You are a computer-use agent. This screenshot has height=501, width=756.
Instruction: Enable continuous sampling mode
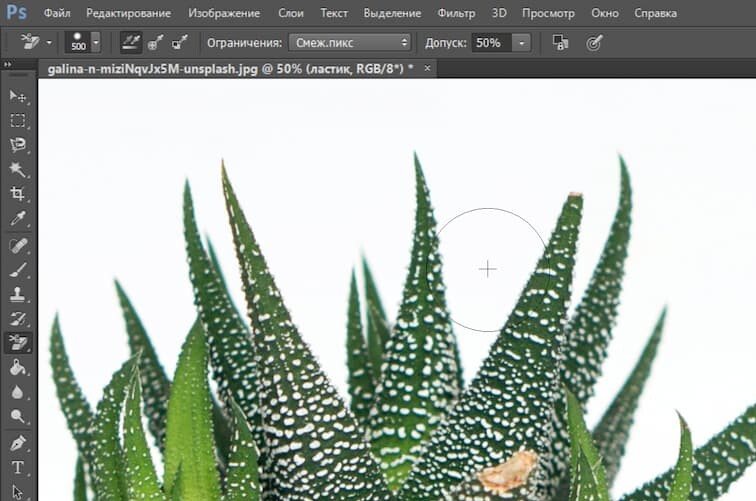pyautogui.click(x=131, y=43)
